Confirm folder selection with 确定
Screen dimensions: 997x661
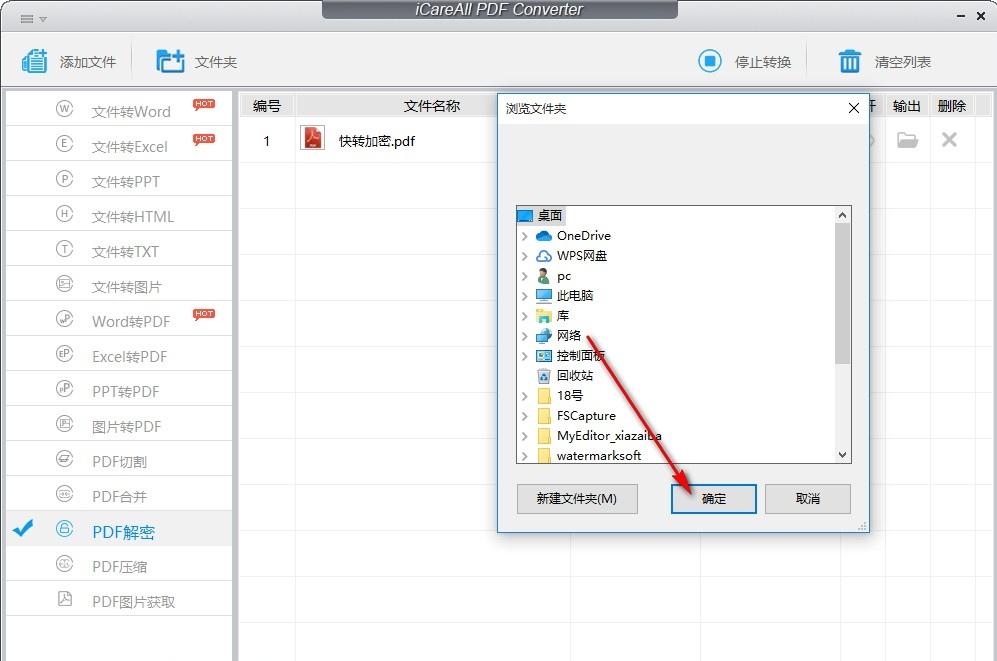coord(713,499)
